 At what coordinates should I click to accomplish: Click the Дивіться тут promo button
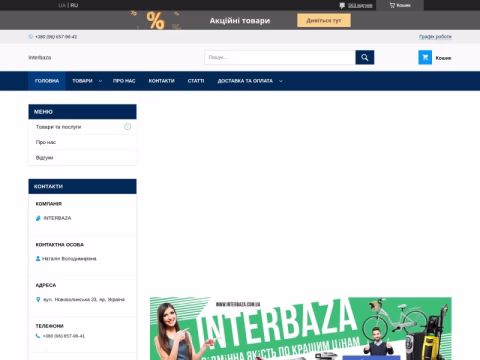(324, 20)
